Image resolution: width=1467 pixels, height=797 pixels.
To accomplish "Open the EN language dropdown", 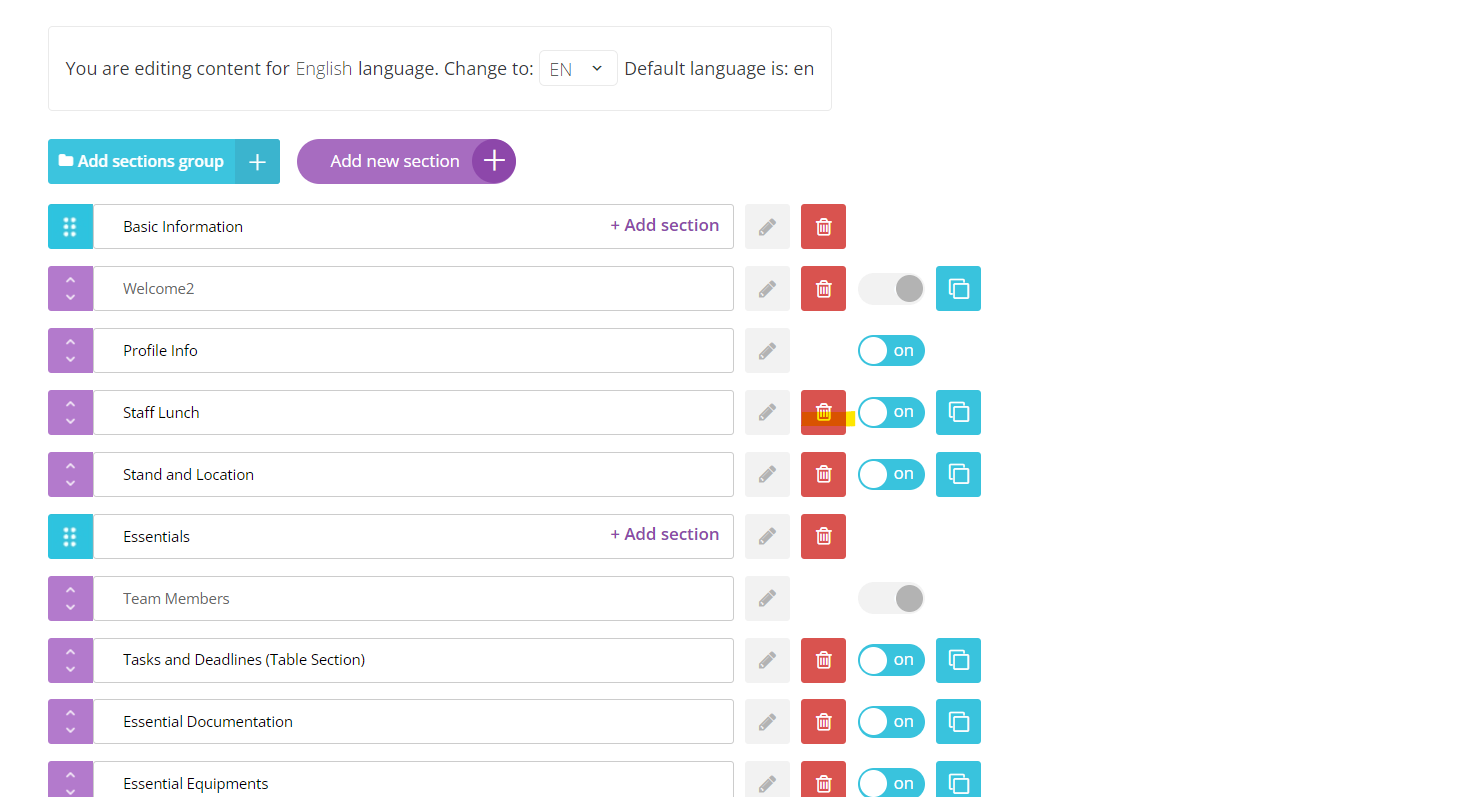I will [x=577, y=69].
